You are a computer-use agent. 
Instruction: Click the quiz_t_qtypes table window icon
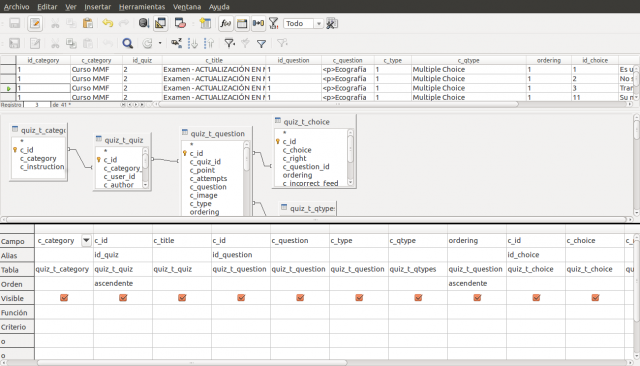pos(284,208)
